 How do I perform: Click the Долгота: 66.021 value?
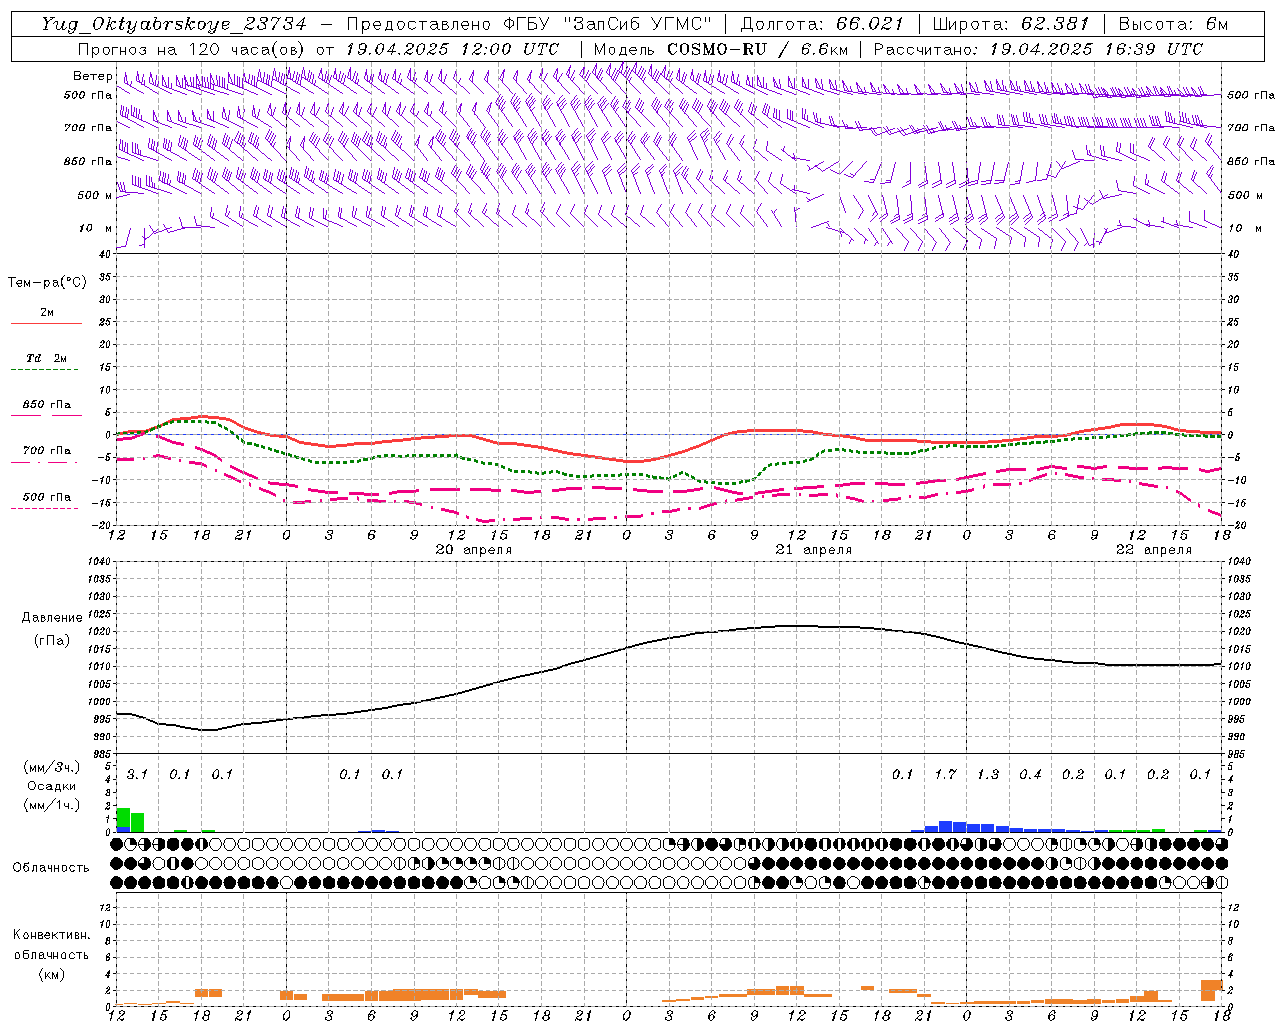pos(822,24)
